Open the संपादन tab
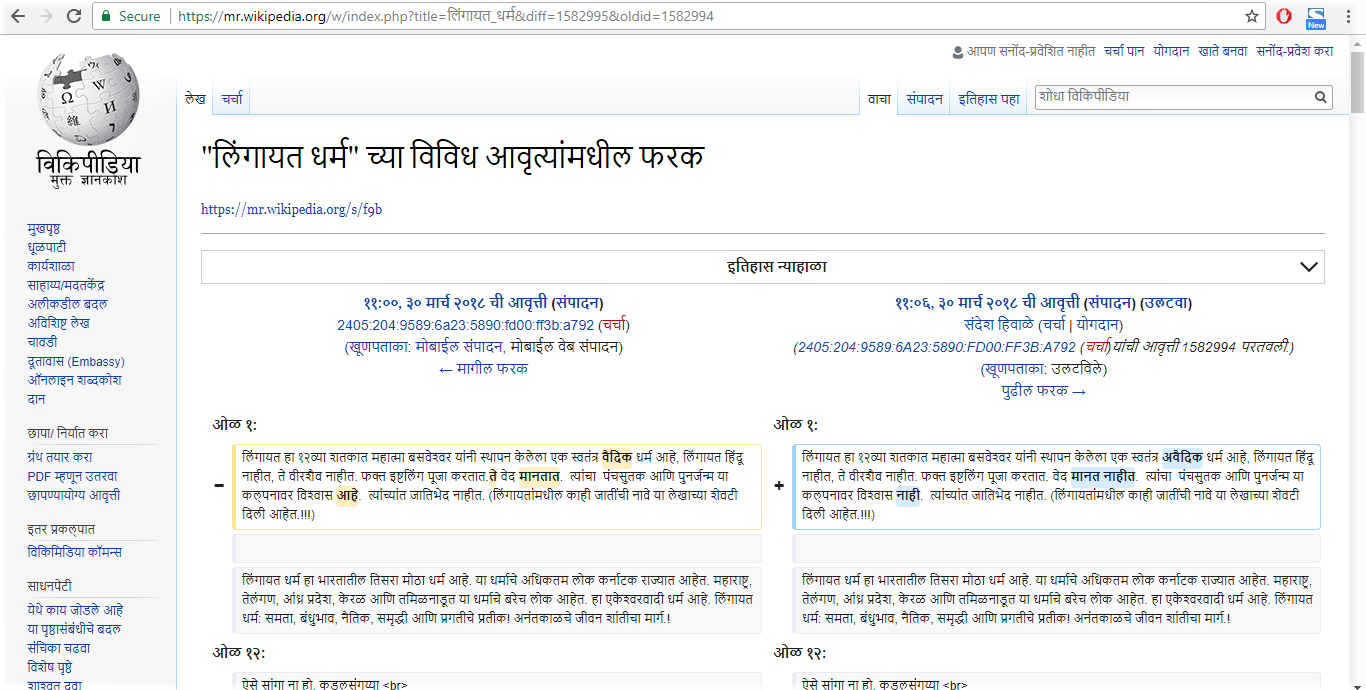Screen dimensions: 1366x690 click(924, 99)
